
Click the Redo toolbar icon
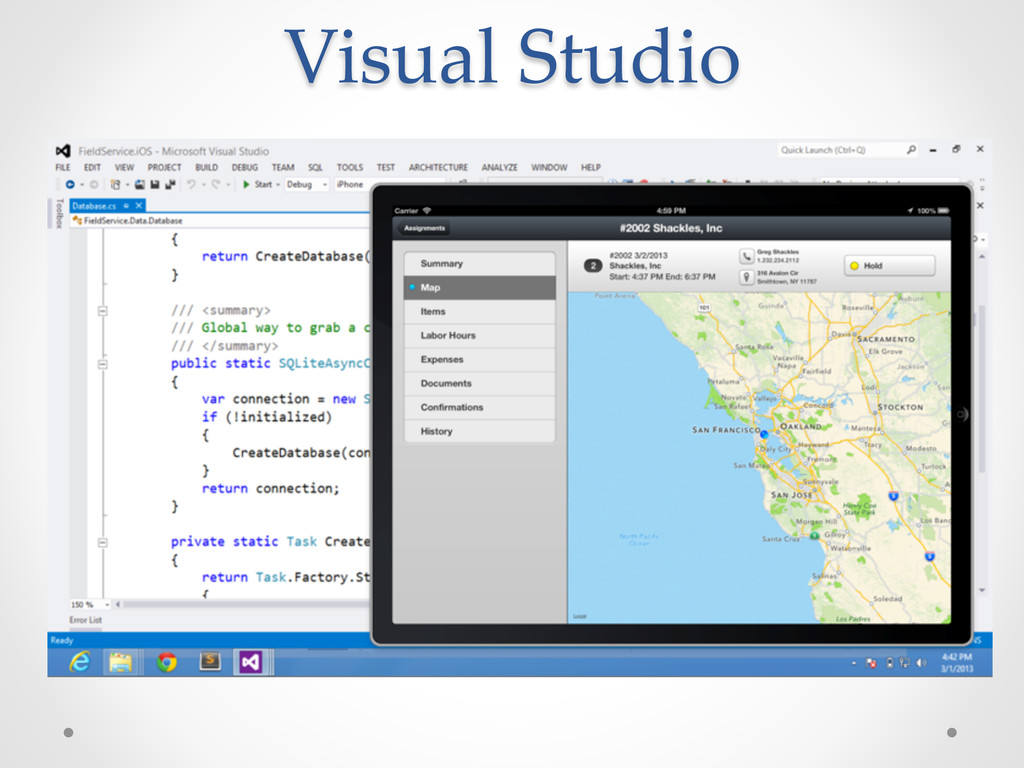[x=216, y=185]
